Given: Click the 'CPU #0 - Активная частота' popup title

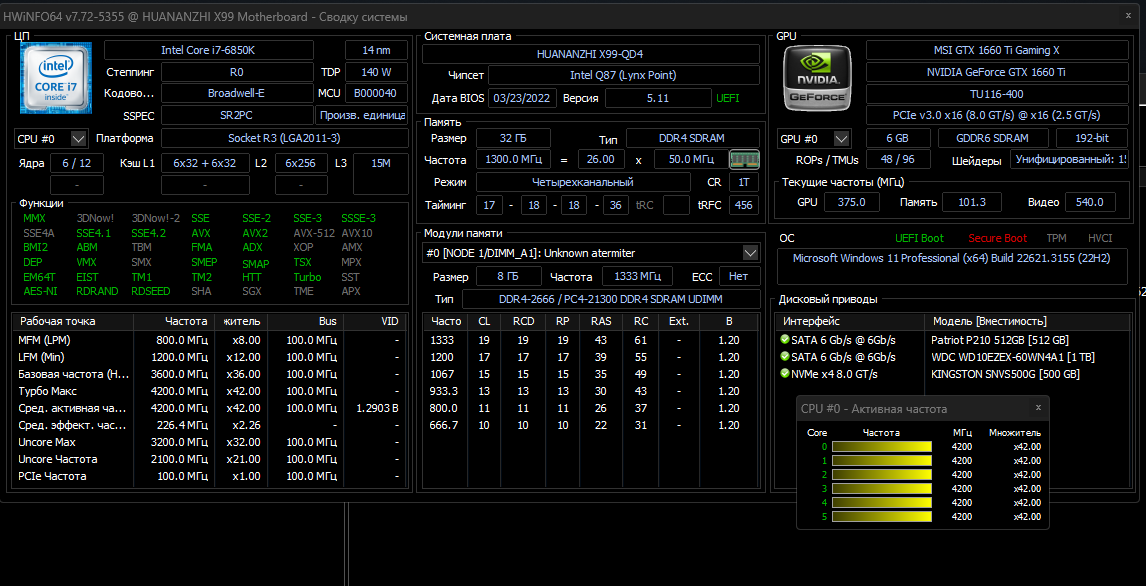Looking at the screenshot, I should click(x=873, y=408).
